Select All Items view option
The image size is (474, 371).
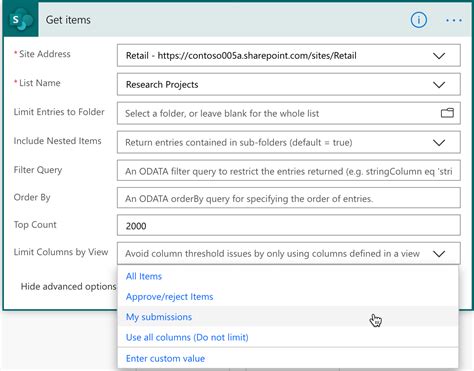[x=288, y=276]
